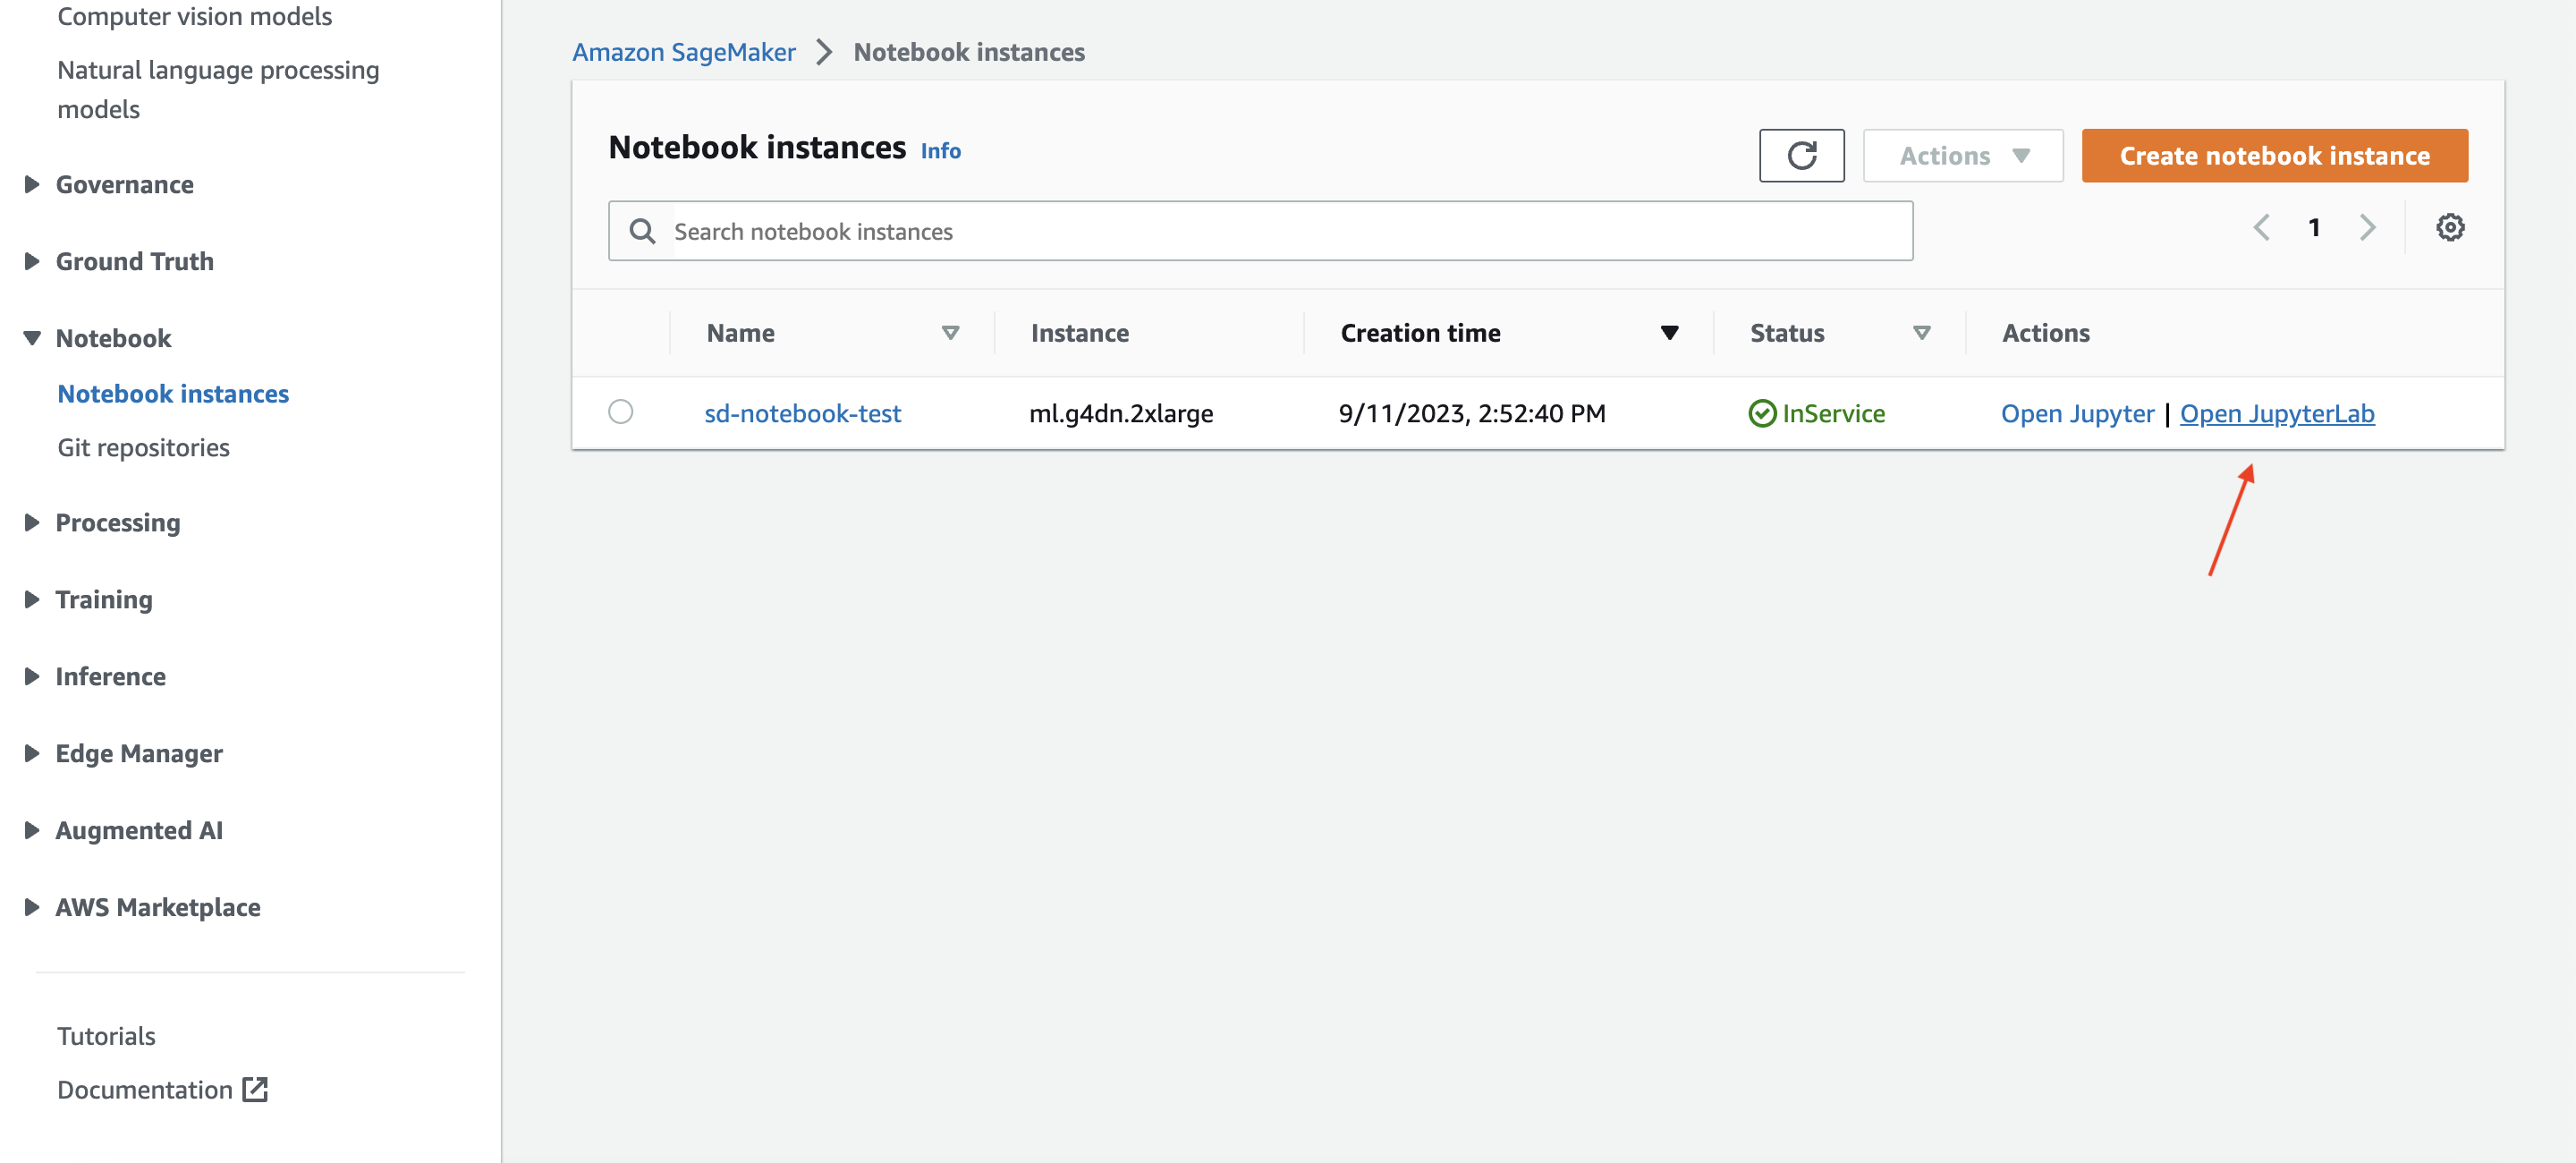Click the Open Jupyter link
2576x1163 pixels.
click(2077, 414)
